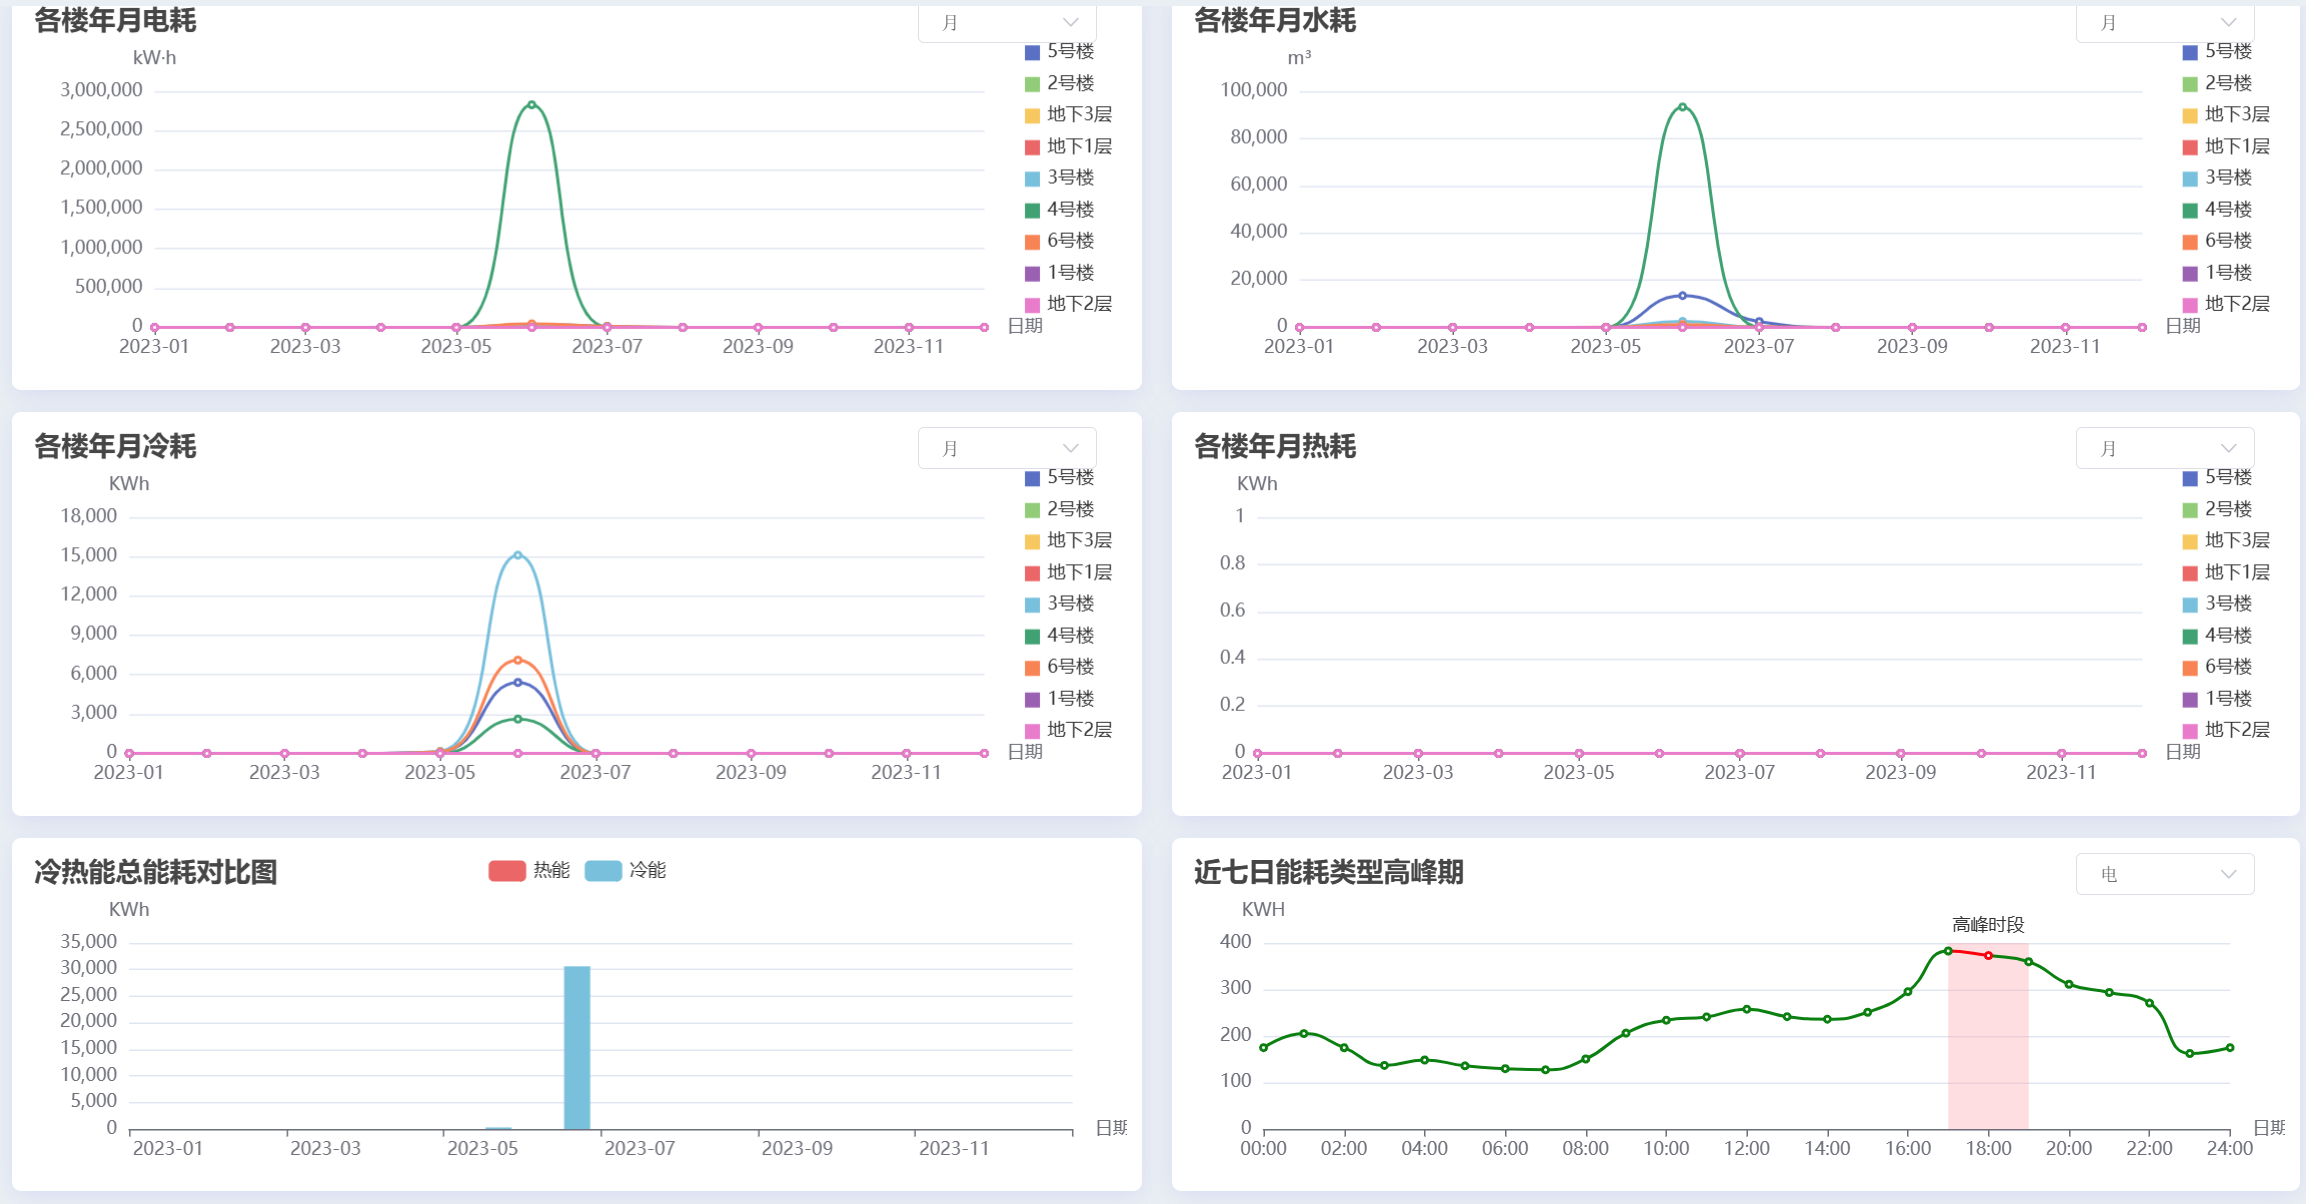Toggle 3号楼 legend in 热耗 chart
Screen dimensions: 2306x1204
coord(2217,604)
